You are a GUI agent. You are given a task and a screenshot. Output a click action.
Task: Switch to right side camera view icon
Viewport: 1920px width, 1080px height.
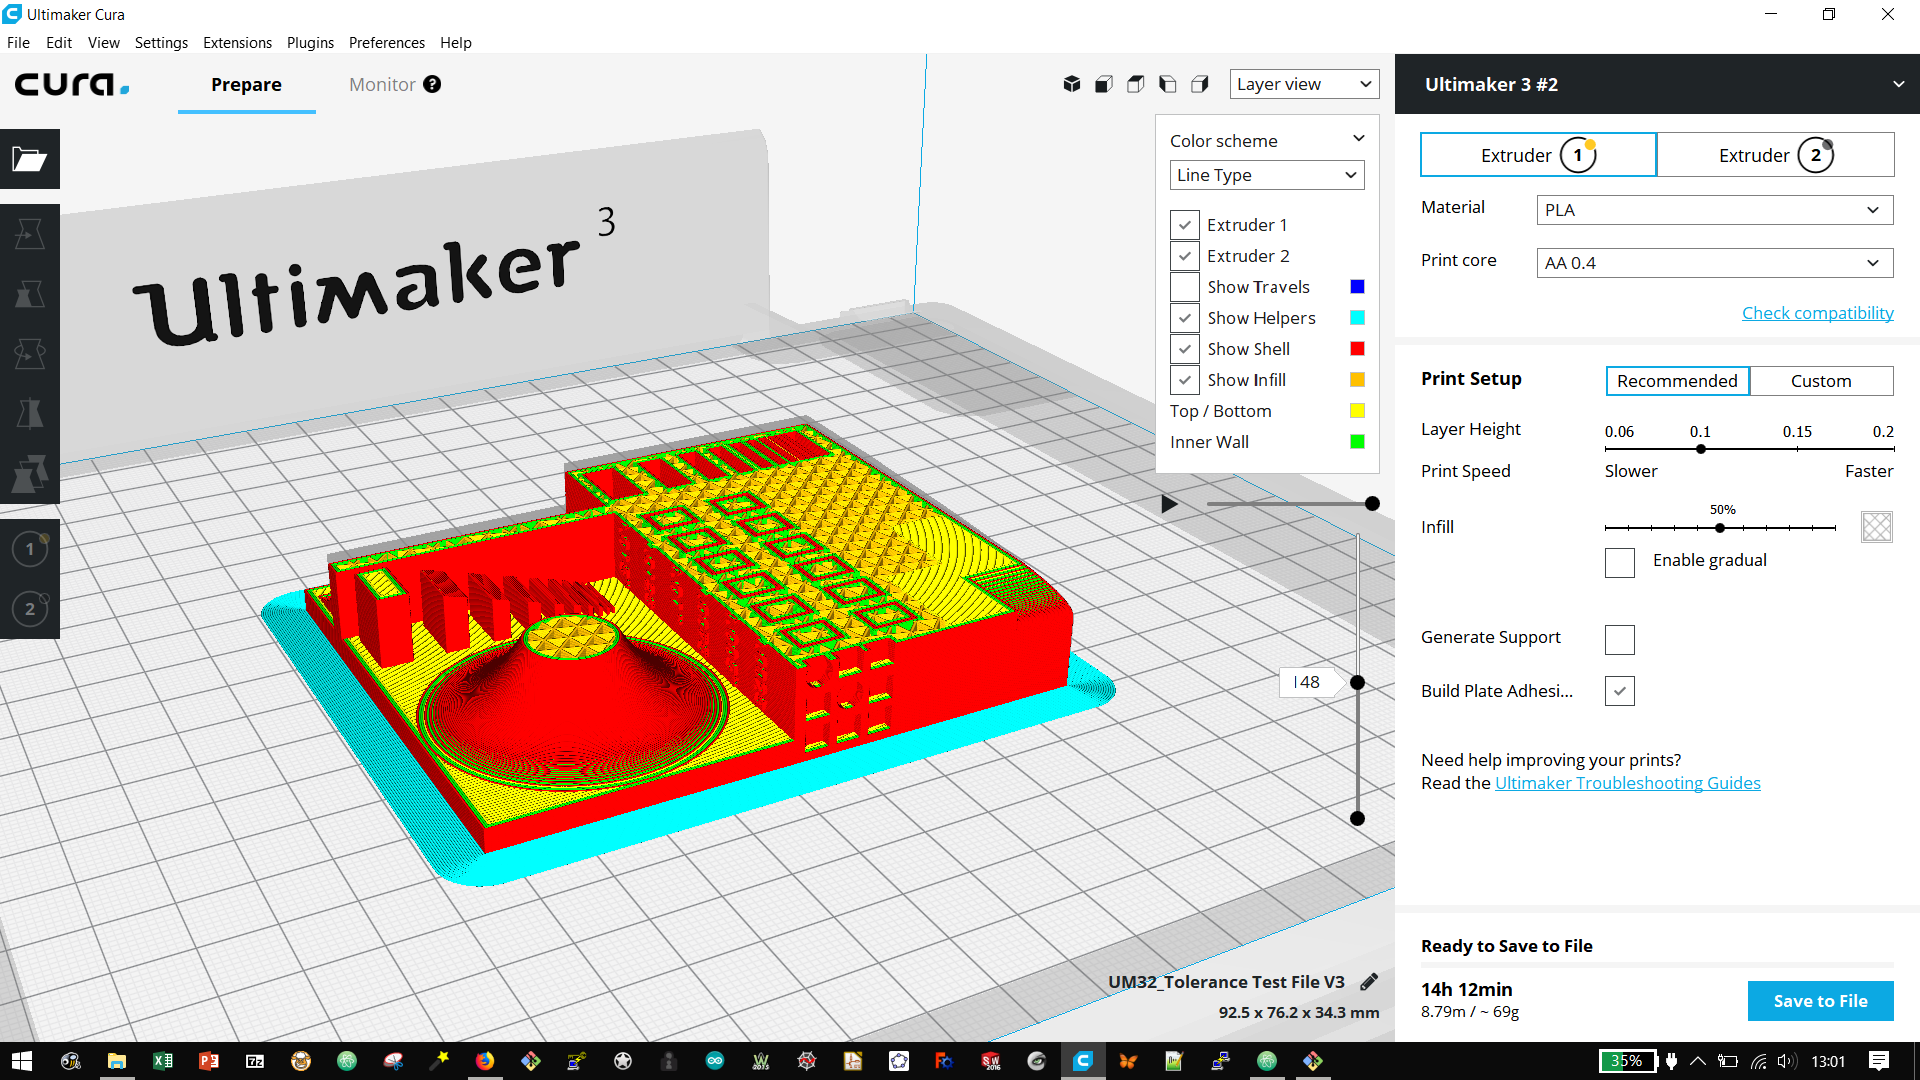click(1200, 84)
